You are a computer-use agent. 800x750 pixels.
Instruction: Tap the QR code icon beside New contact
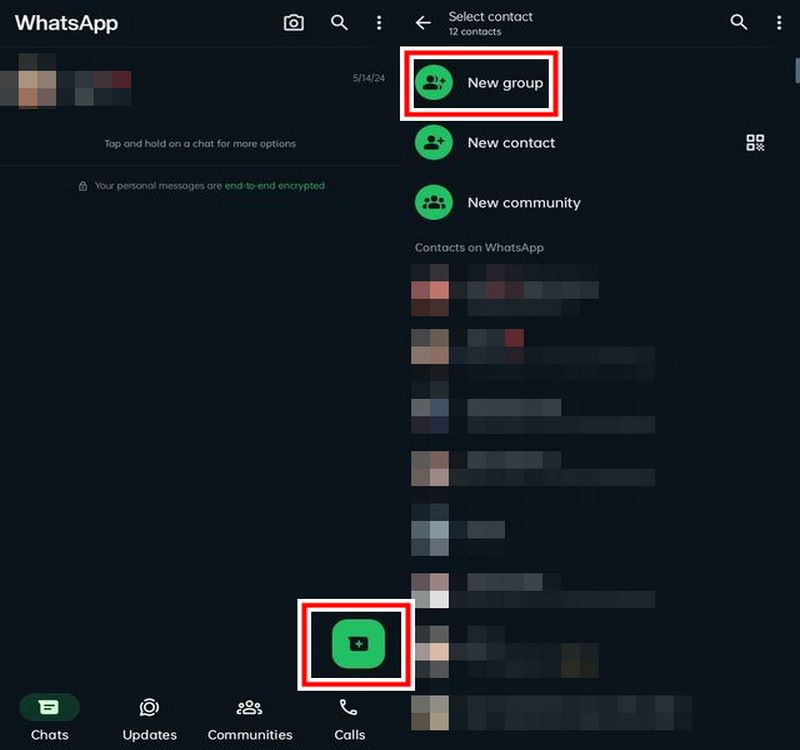coord(755,143)
